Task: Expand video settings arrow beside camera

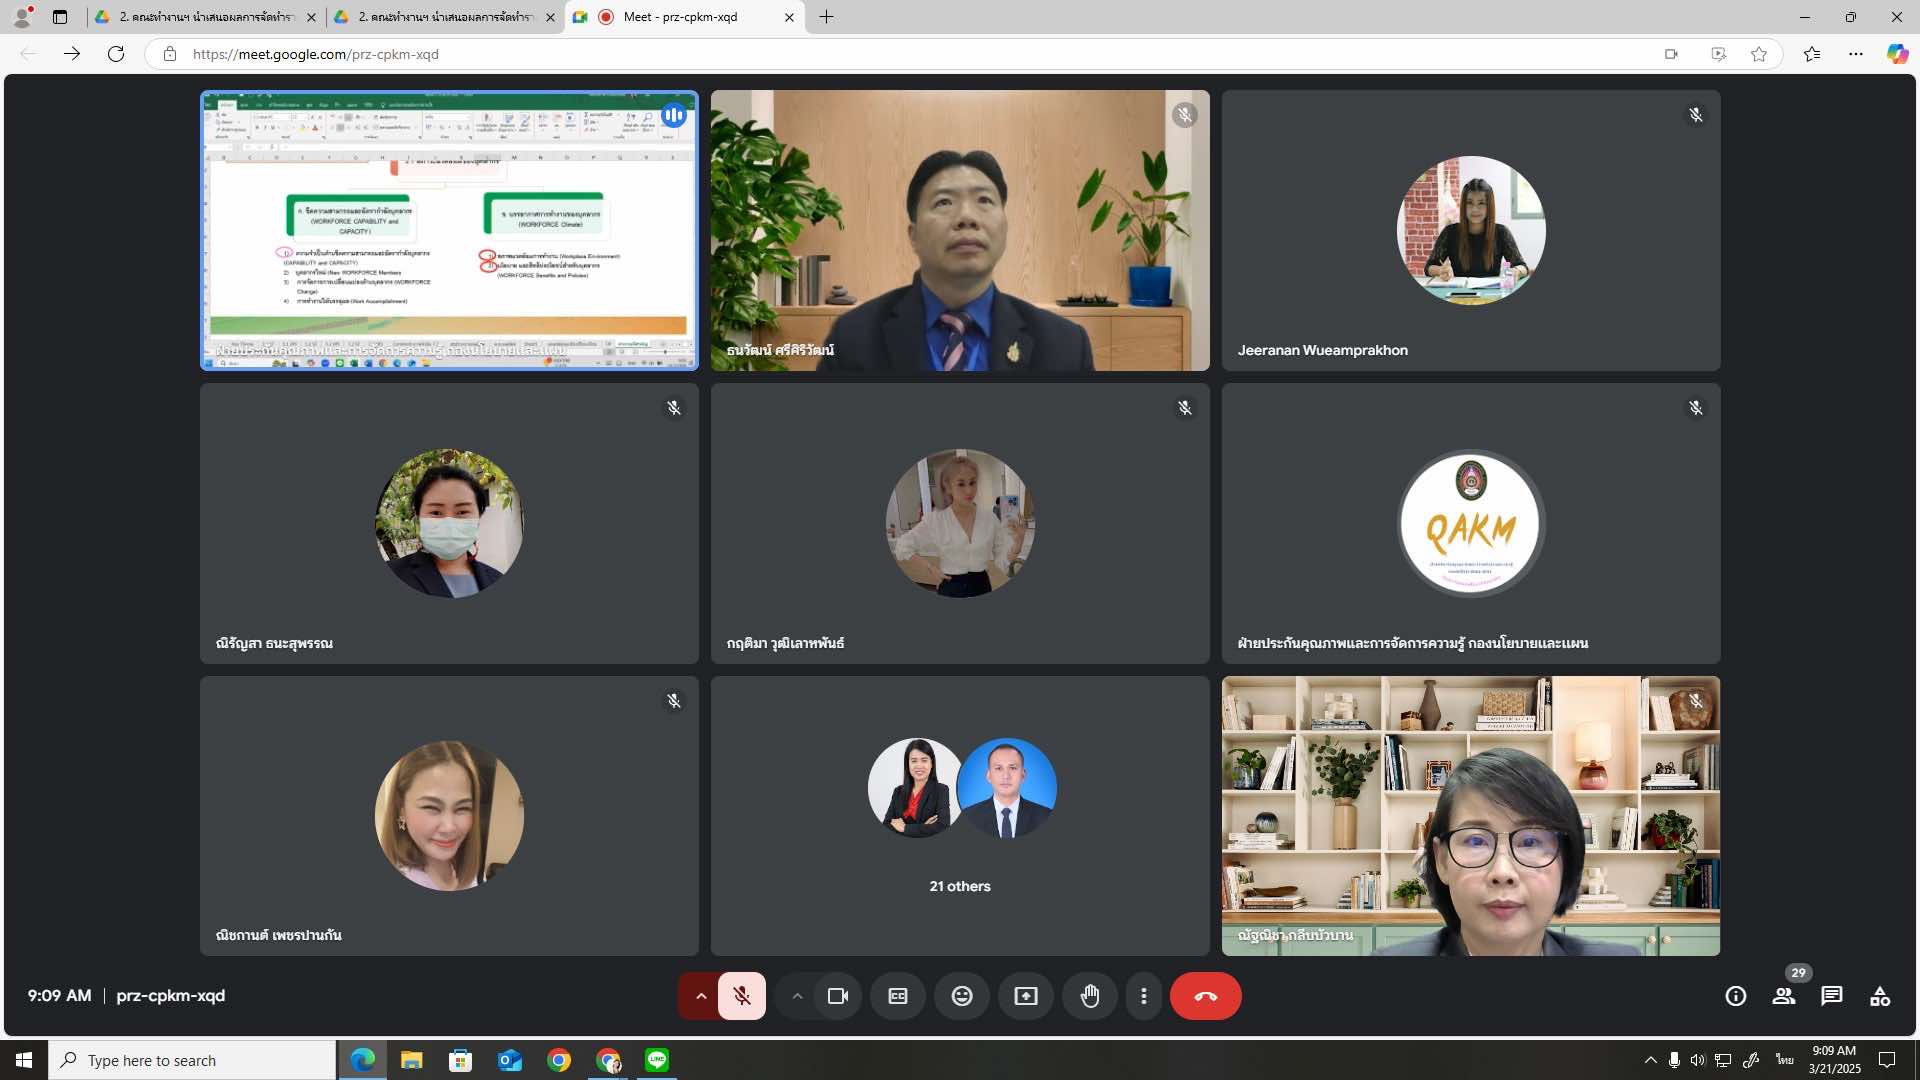Action: pos(797,996)
